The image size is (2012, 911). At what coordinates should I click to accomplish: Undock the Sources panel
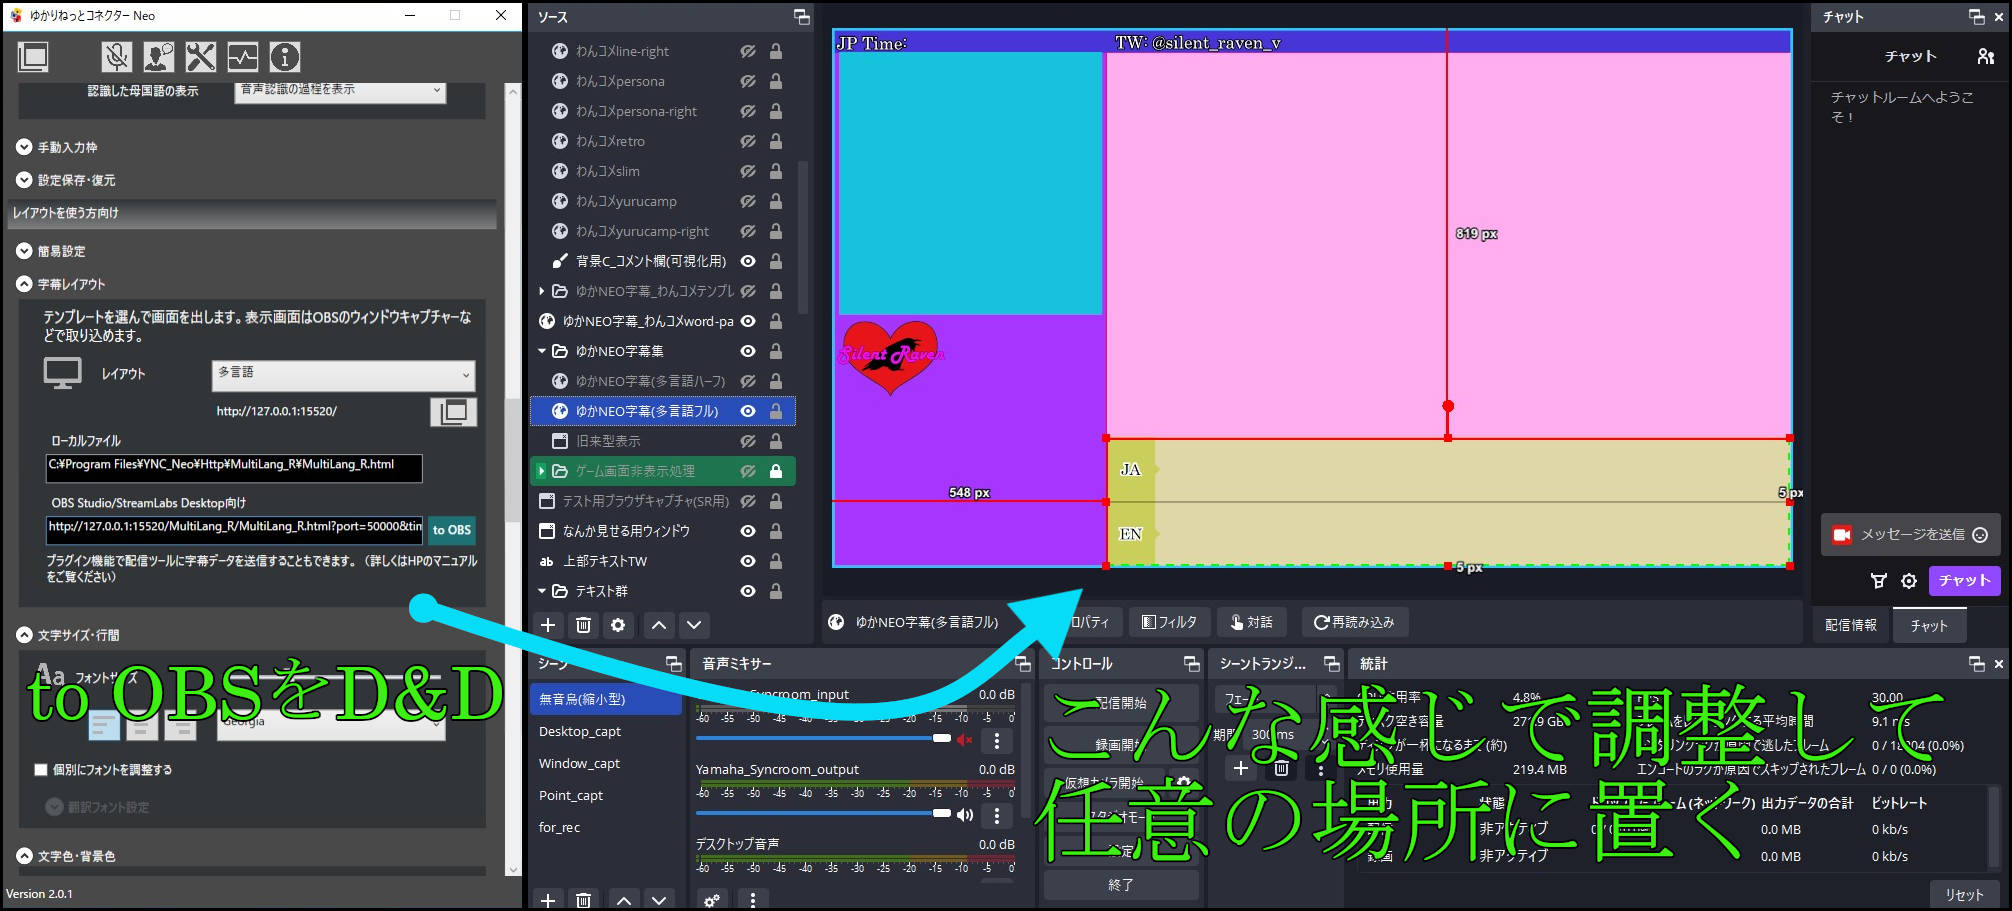point(801,16)
